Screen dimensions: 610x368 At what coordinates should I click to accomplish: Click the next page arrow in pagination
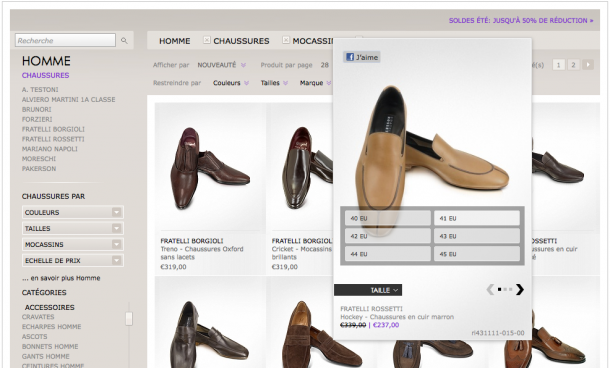pyautogui.click(x=588, y=65)
